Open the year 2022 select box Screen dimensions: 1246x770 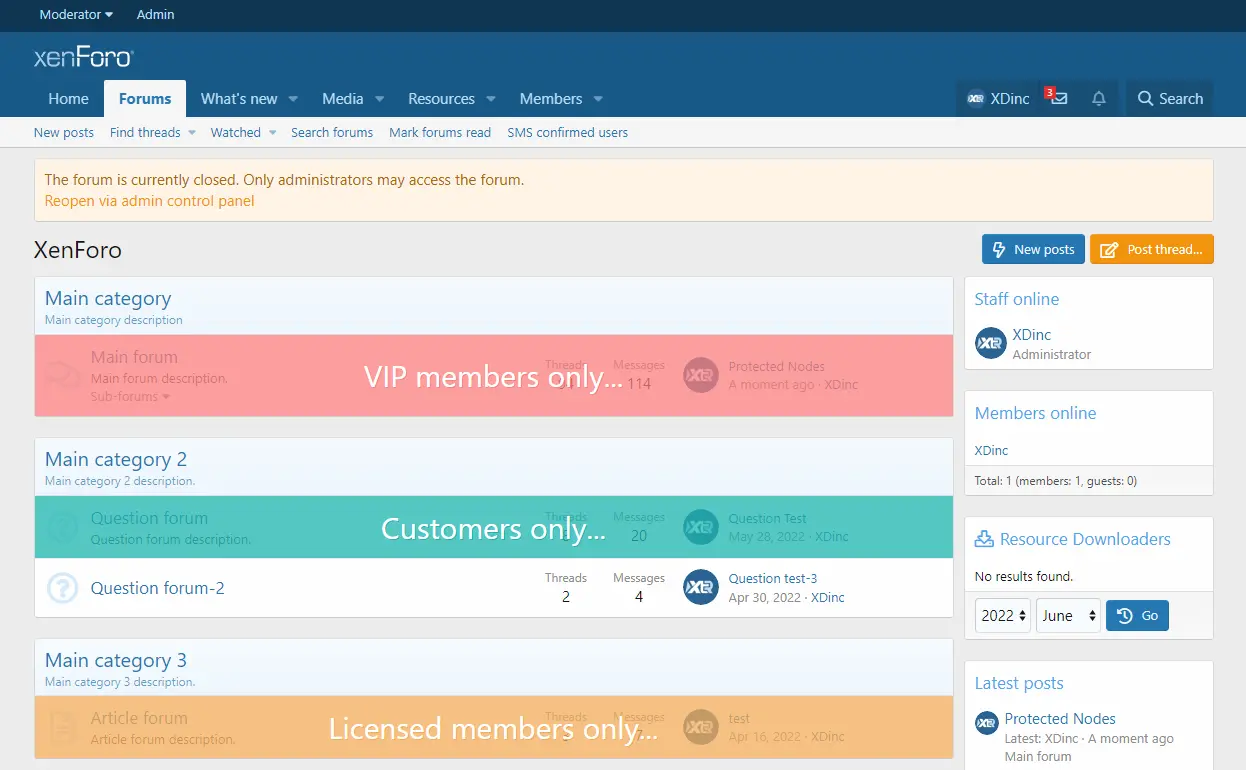tap(1003, 616)
